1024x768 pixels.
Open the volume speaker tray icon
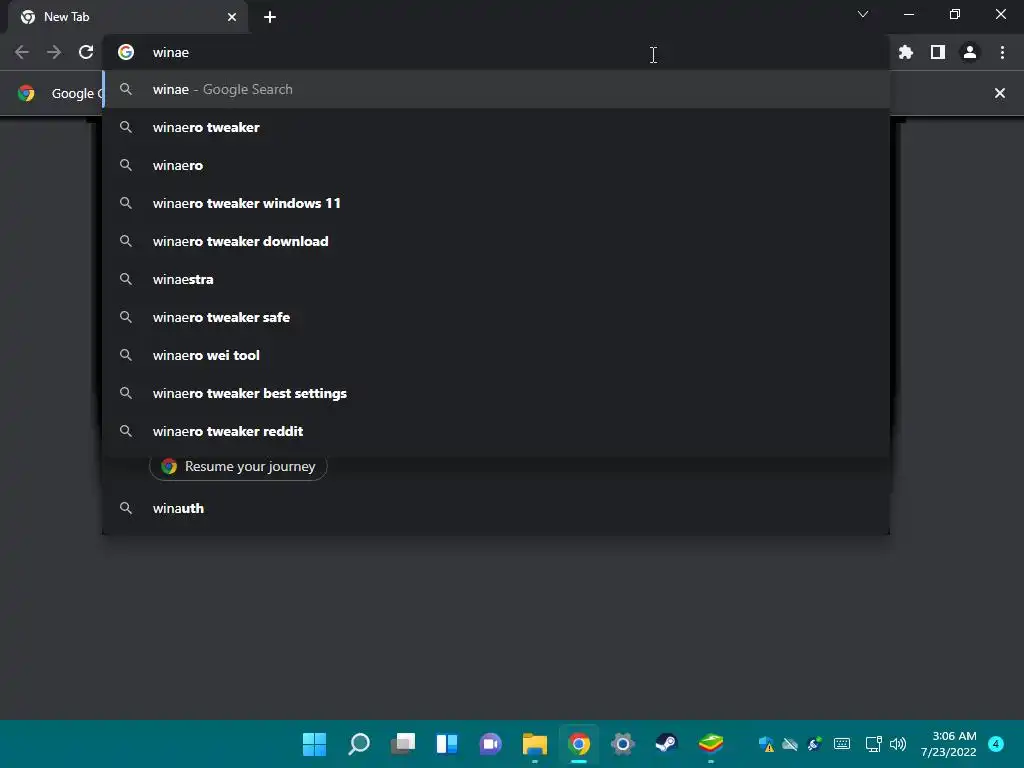click(899, 744)
